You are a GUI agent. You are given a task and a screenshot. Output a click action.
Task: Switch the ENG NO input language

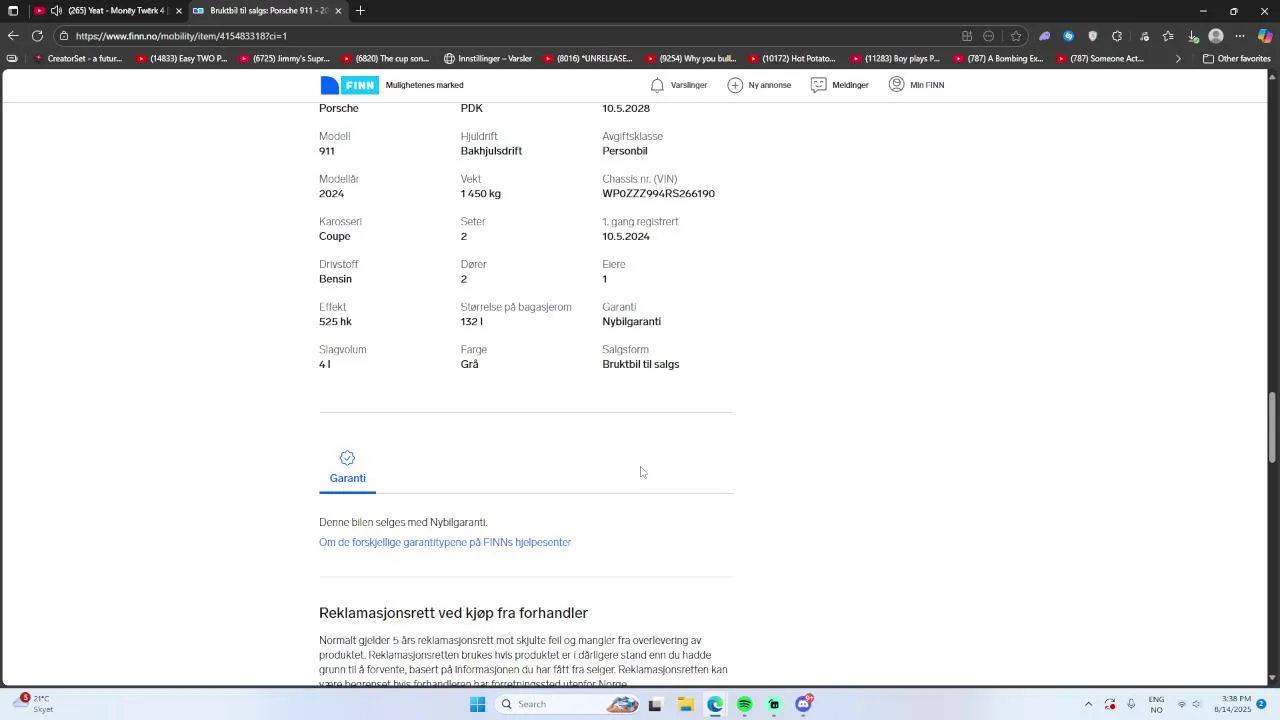pyautogui.click(x=1156, y=704)
